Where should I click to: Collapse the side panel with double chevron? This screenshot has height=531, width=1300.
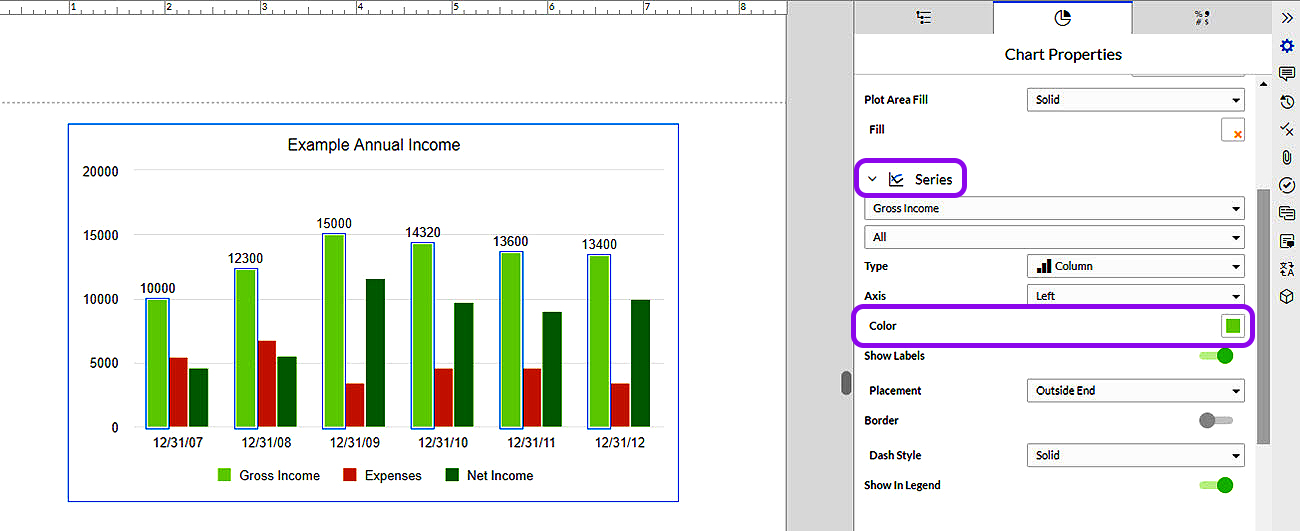point(1287,18)
